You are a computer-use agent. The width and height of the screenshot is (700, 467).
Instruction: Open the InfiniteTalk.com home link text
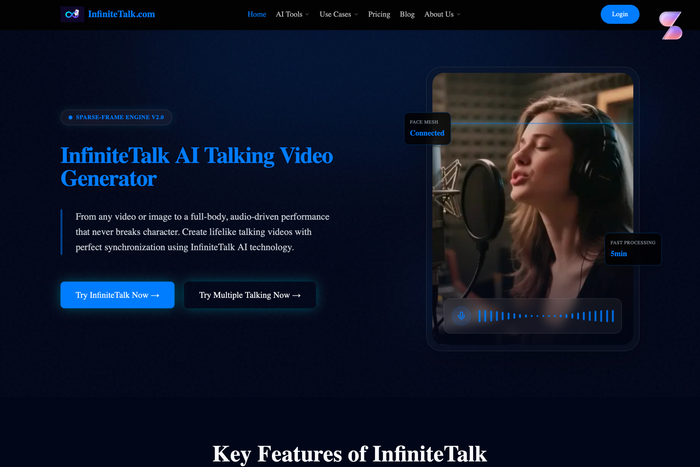[x=121, y=14]
